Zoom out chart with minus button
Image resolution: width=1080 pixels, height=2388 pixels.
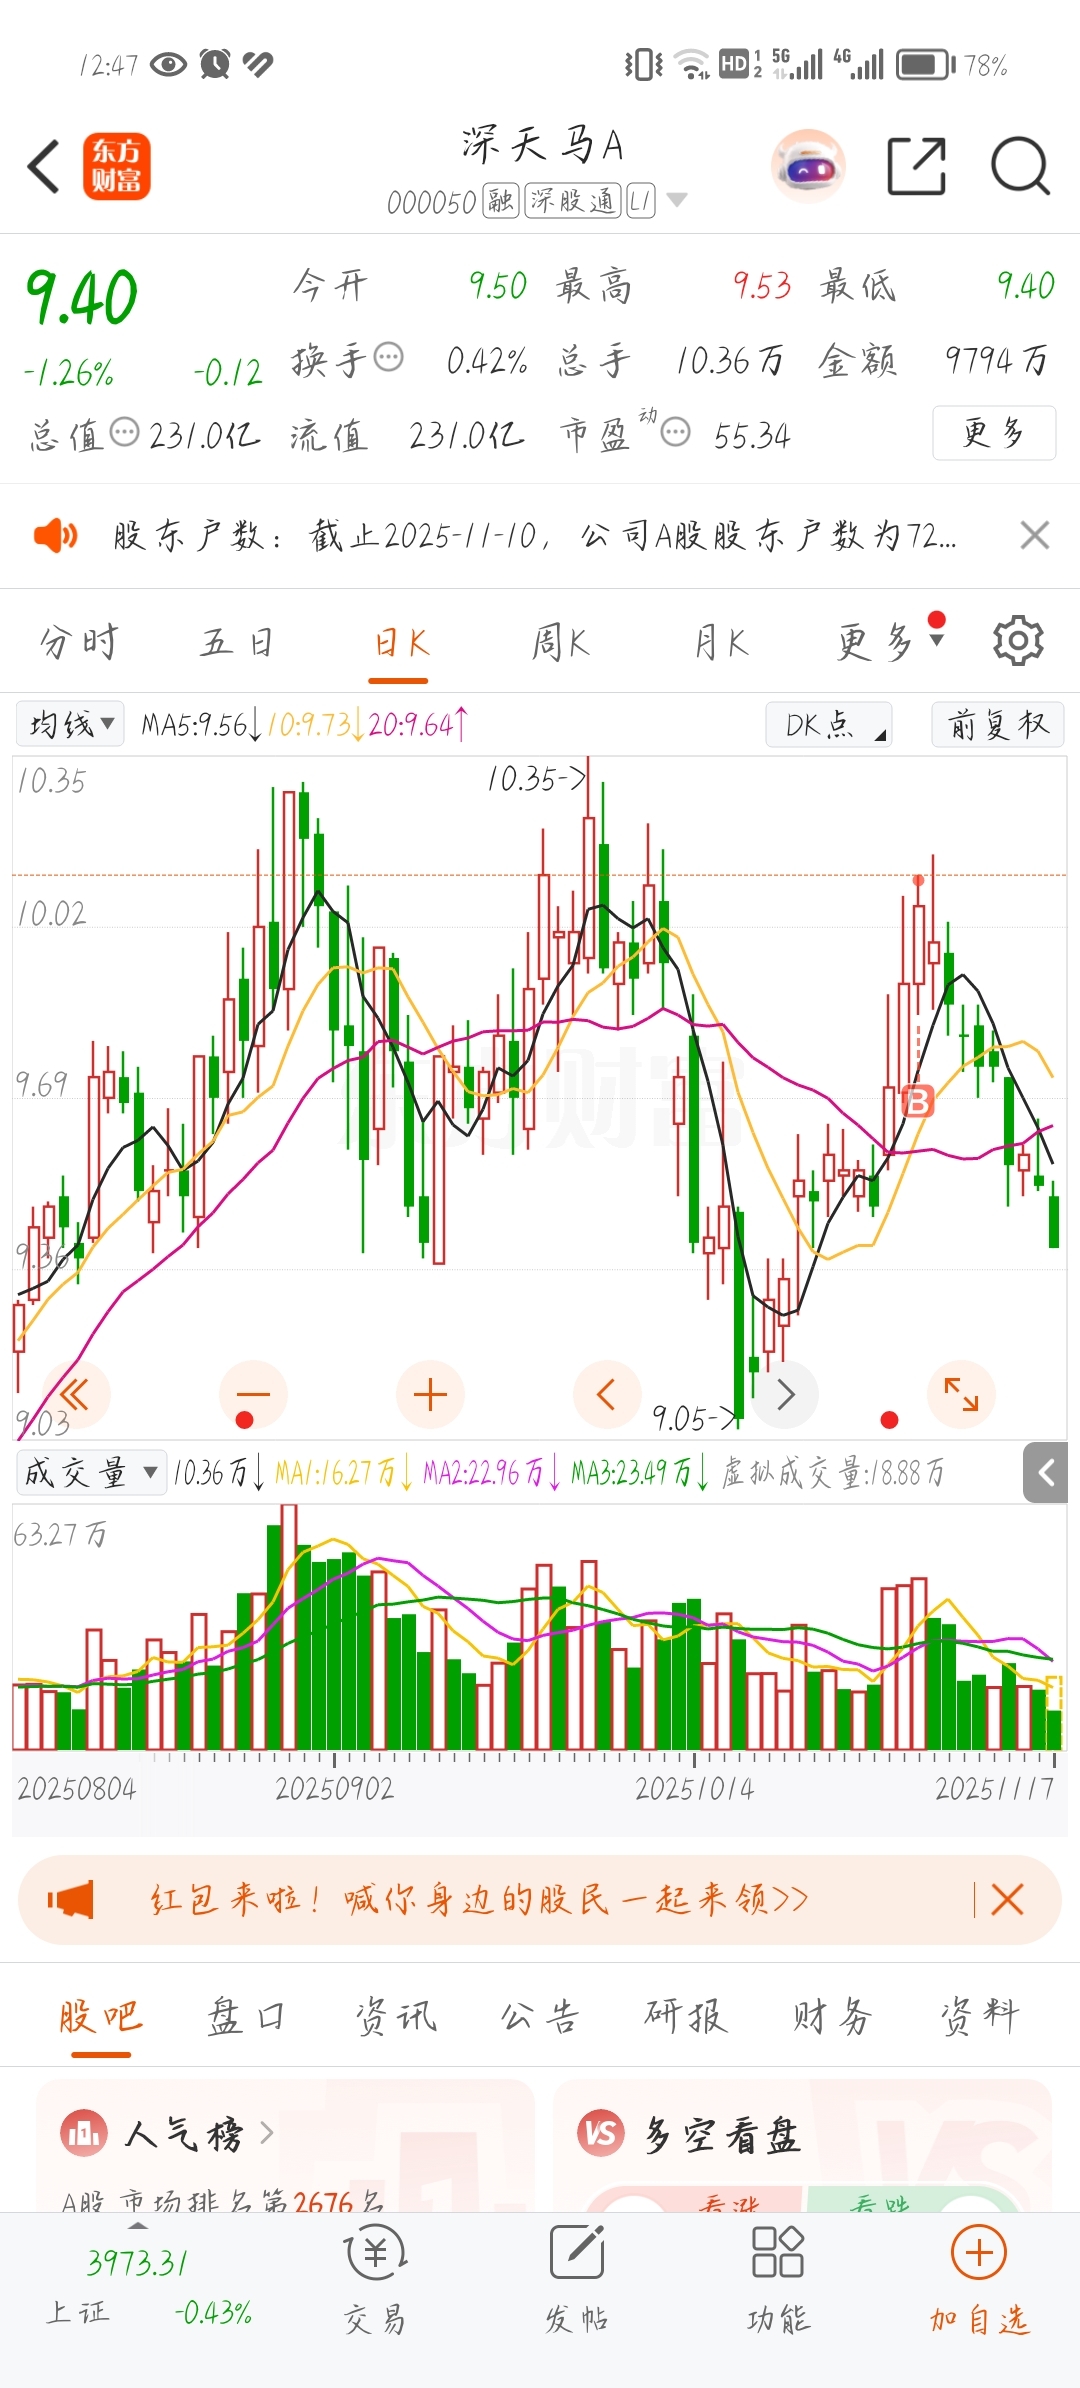pyautogui.click(x=253, y=1394)
